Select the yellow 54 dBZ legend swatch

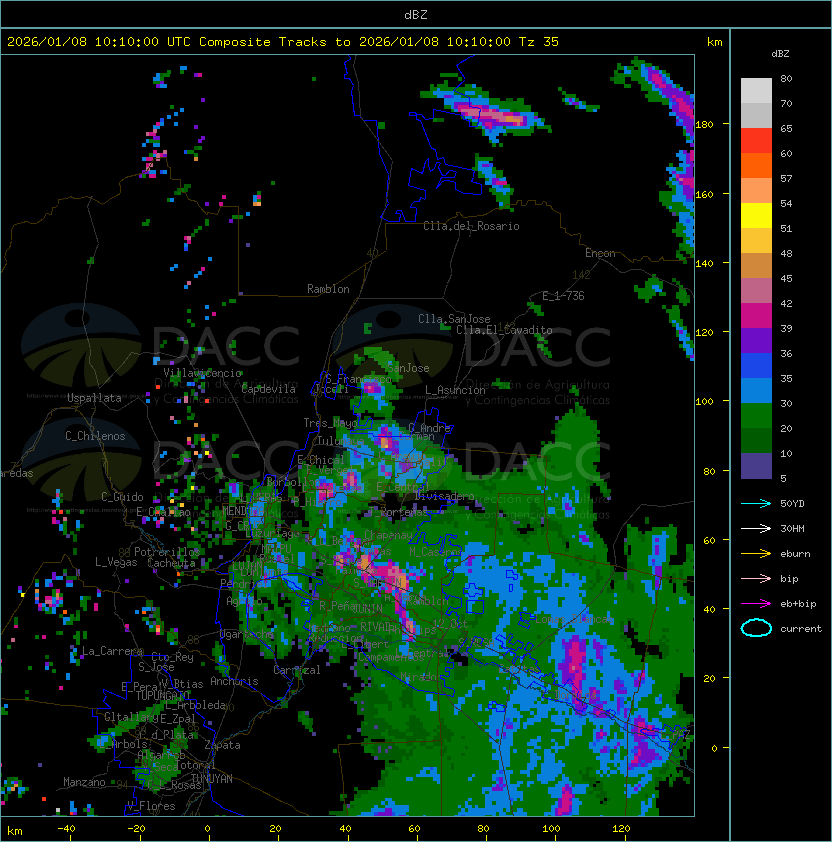(756, 215)
